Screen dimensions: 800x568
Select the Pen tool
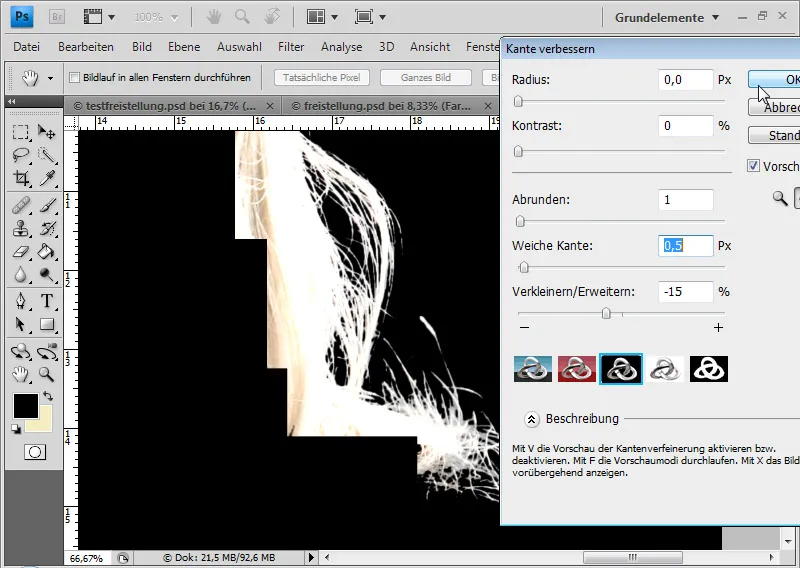click(x=20, y=301)
